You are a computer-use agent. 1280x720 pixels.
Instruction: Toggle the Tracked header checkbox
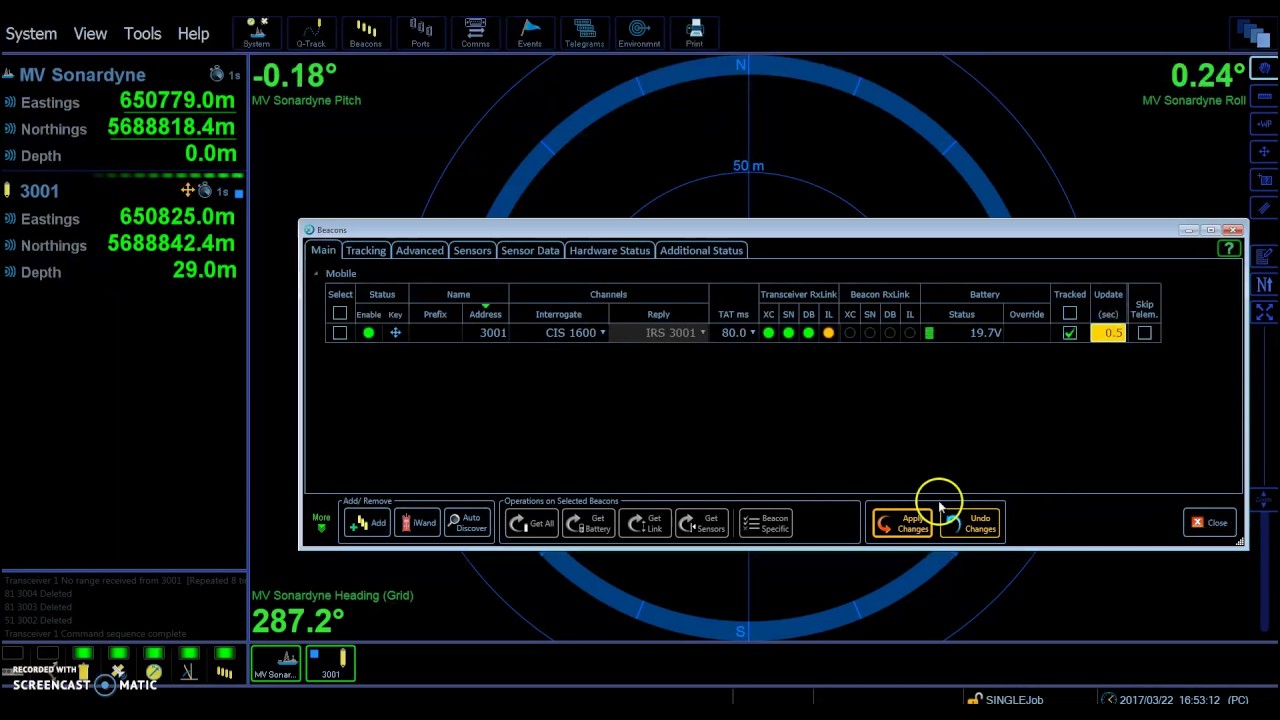[x=1069, y=314]
